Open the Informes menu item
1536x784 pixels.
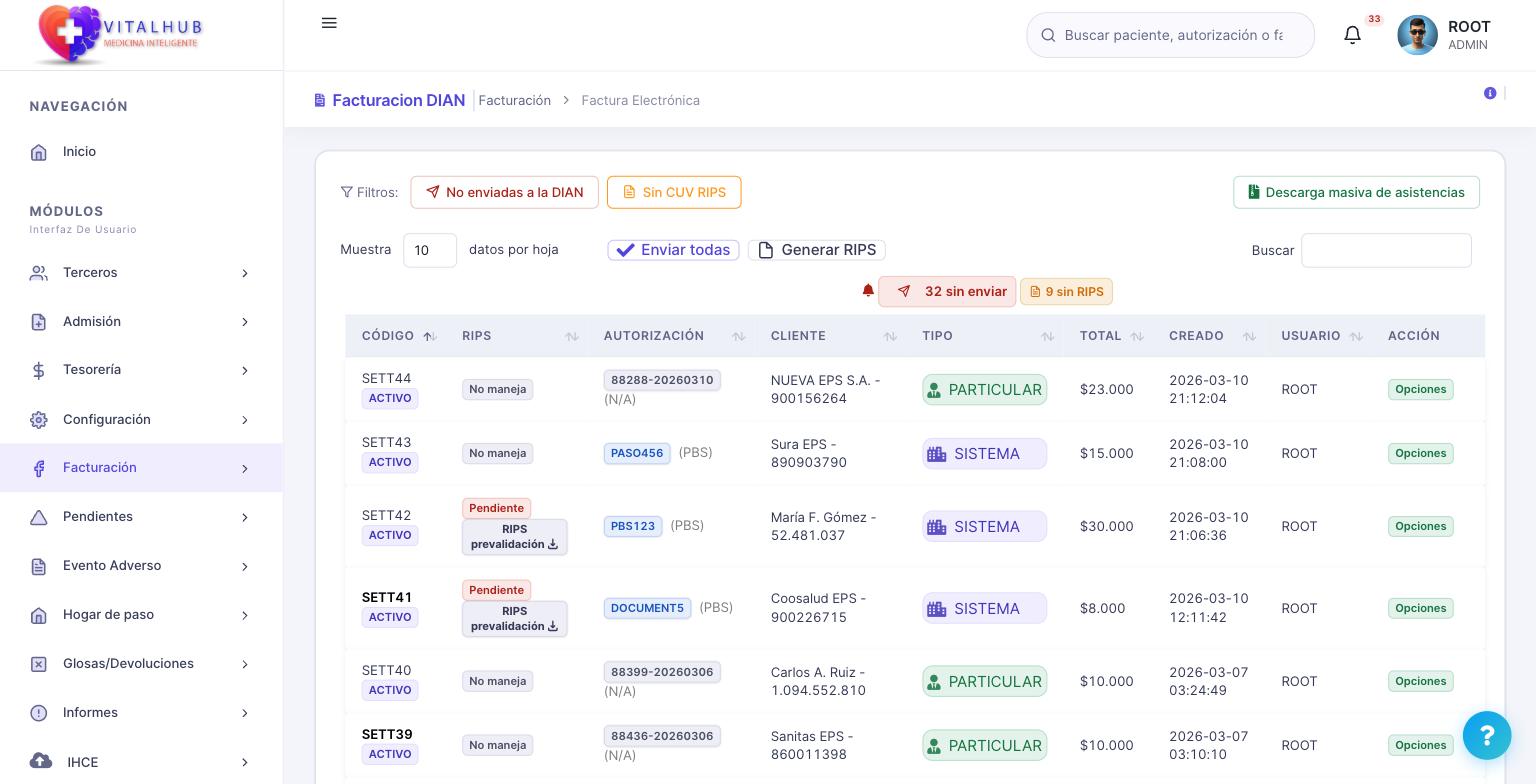[141, 713]
